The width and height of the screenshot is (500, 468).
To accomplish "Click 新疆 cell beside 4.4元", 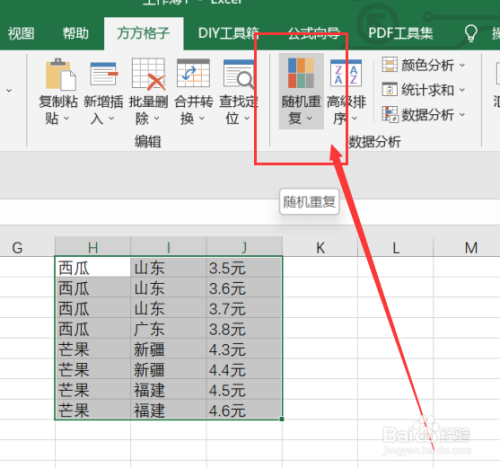I will 169,369.
